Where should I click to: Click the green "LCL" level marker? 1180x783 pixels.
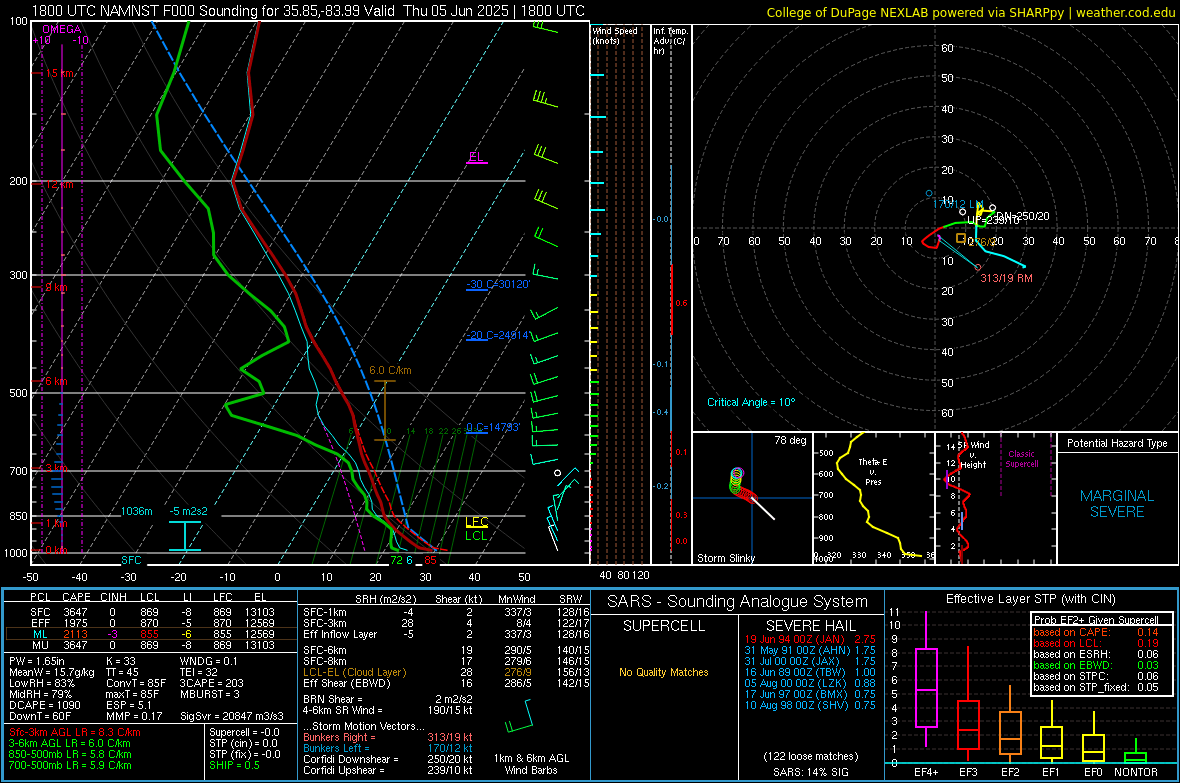[476, 535]
